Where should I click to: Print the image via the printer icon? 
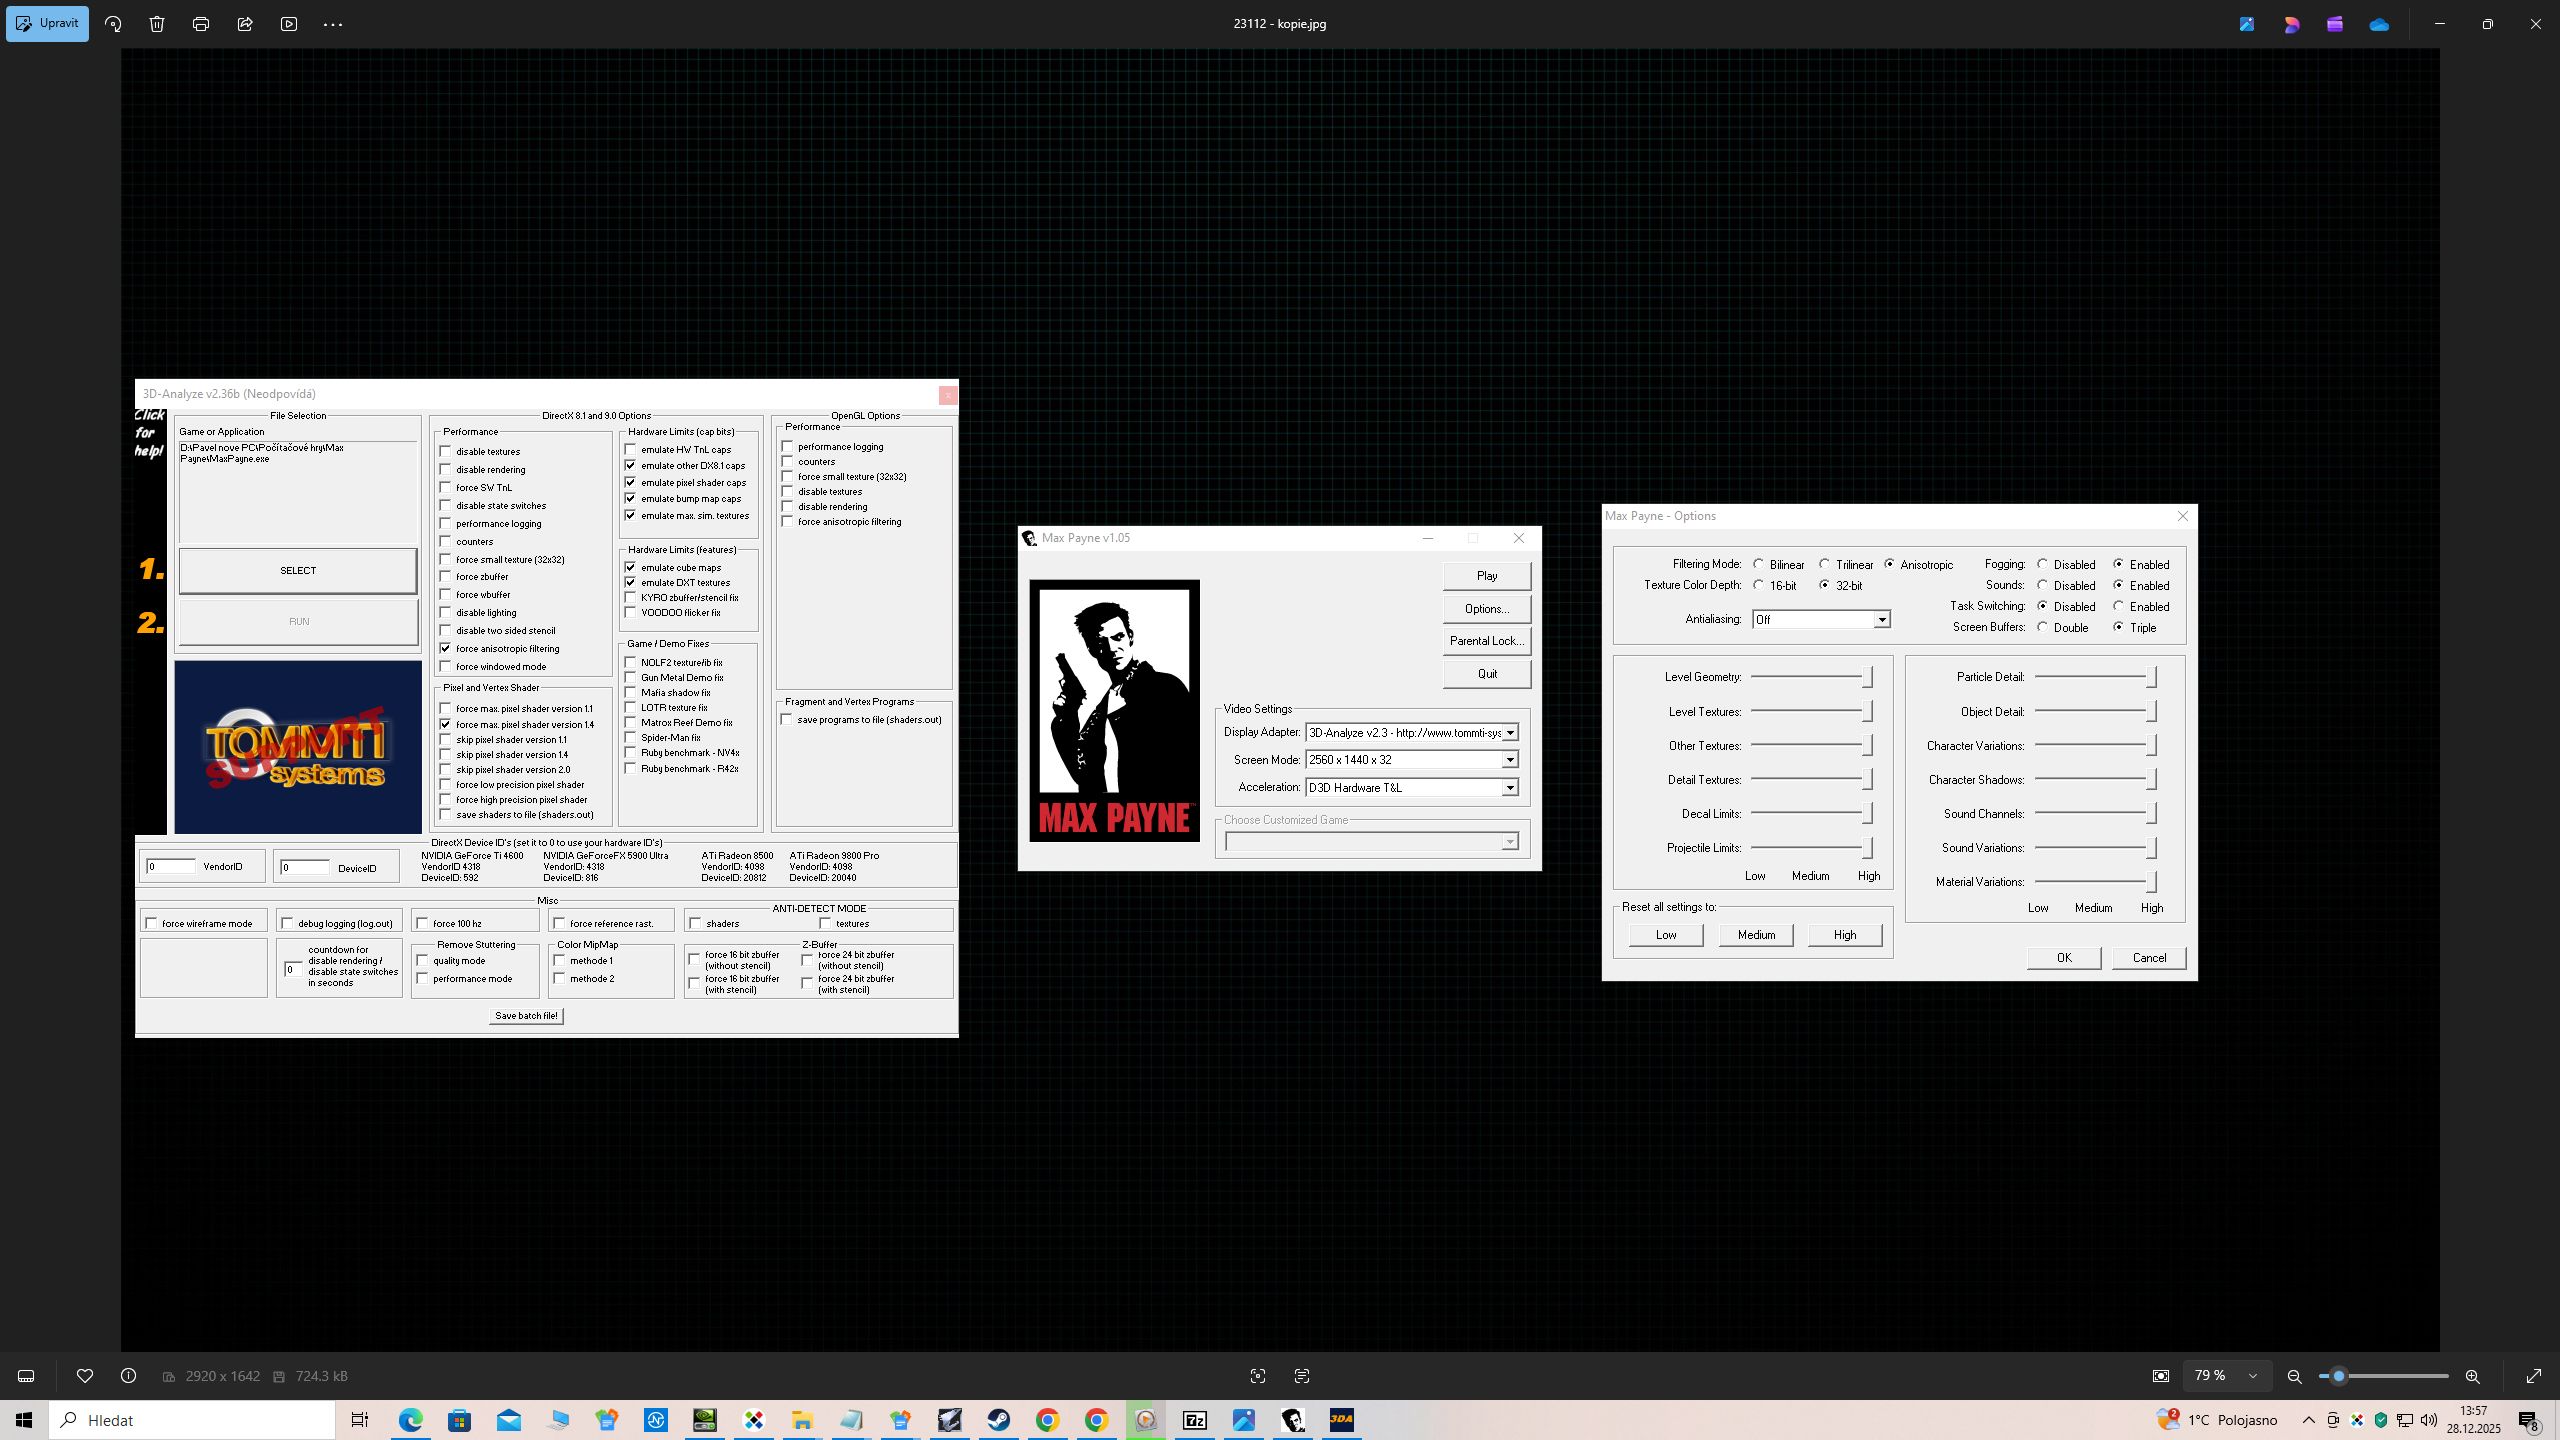tap(201, 24)
